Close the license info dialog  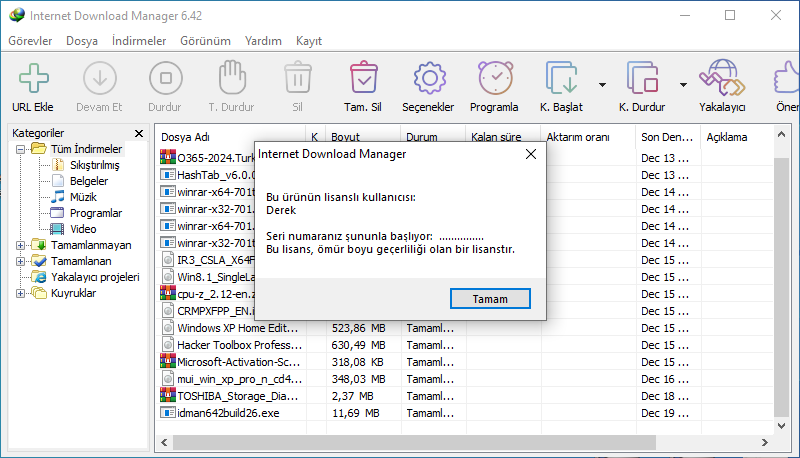tap(531, 154)
